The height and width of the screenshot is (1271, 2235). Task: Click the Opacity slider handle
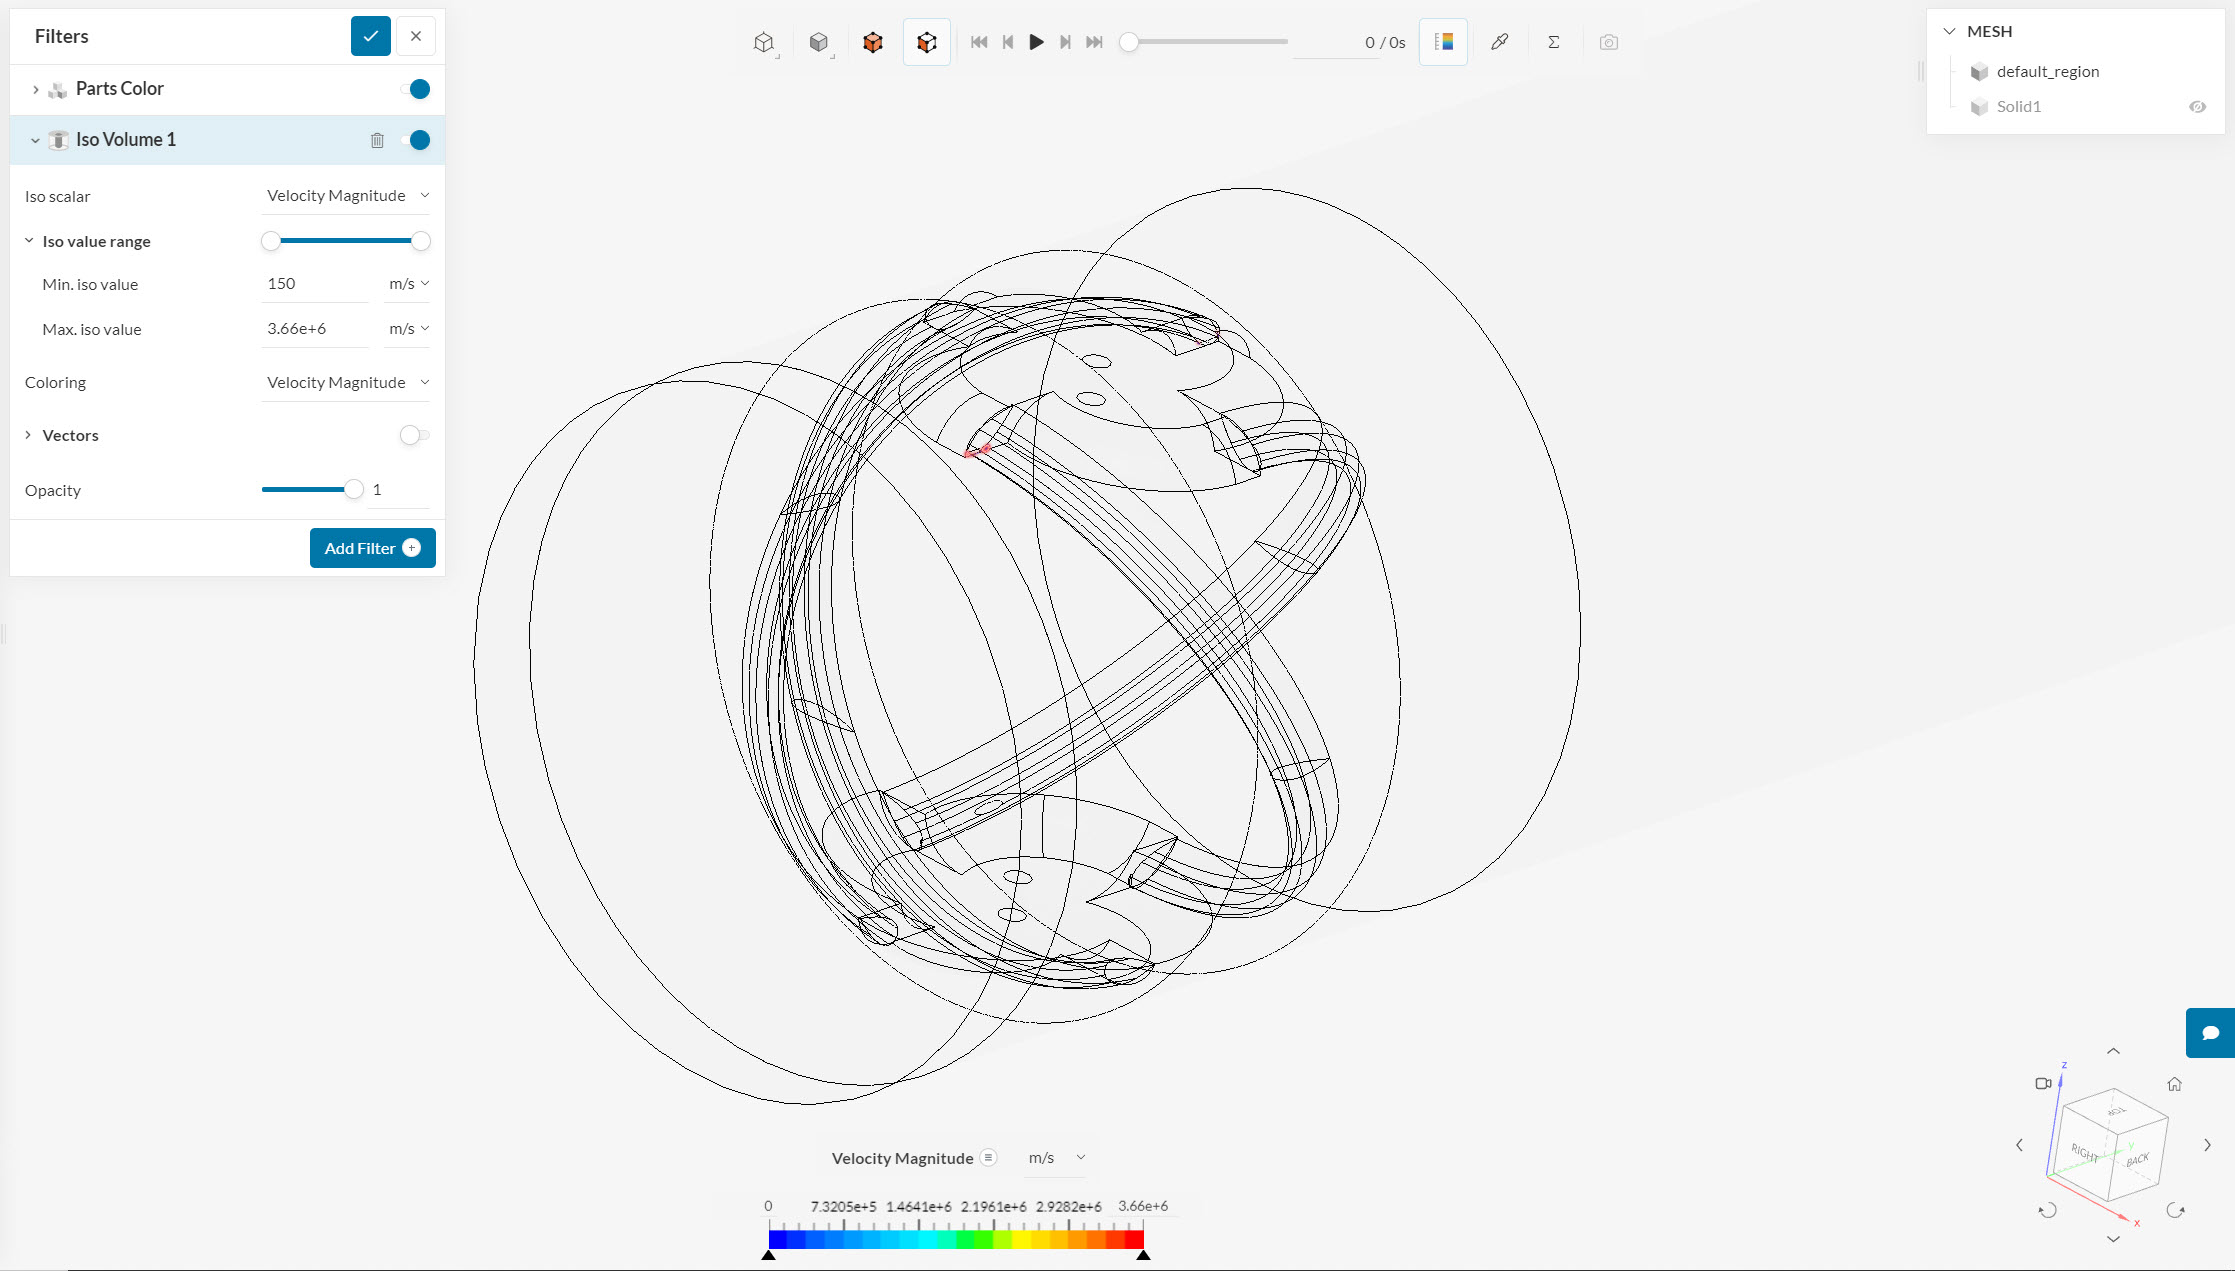(353, 490)
